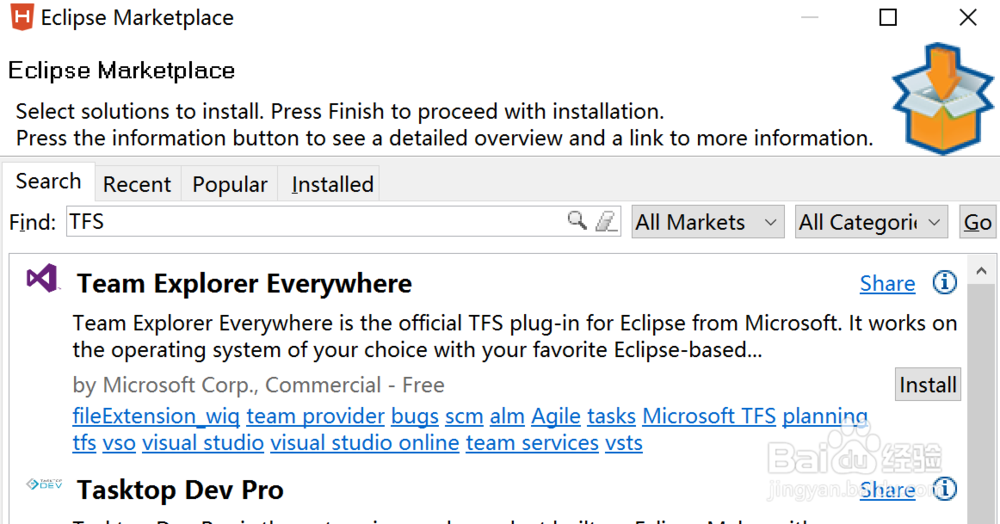Maximize the Eclipse Marketplace window
1000x524 pixels.
click(888, 17)
